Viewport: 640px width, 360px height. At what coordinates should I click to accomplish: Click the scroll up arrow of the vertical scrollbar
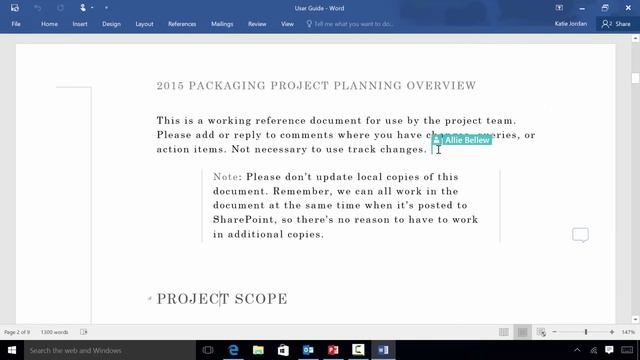coord(635,38)
